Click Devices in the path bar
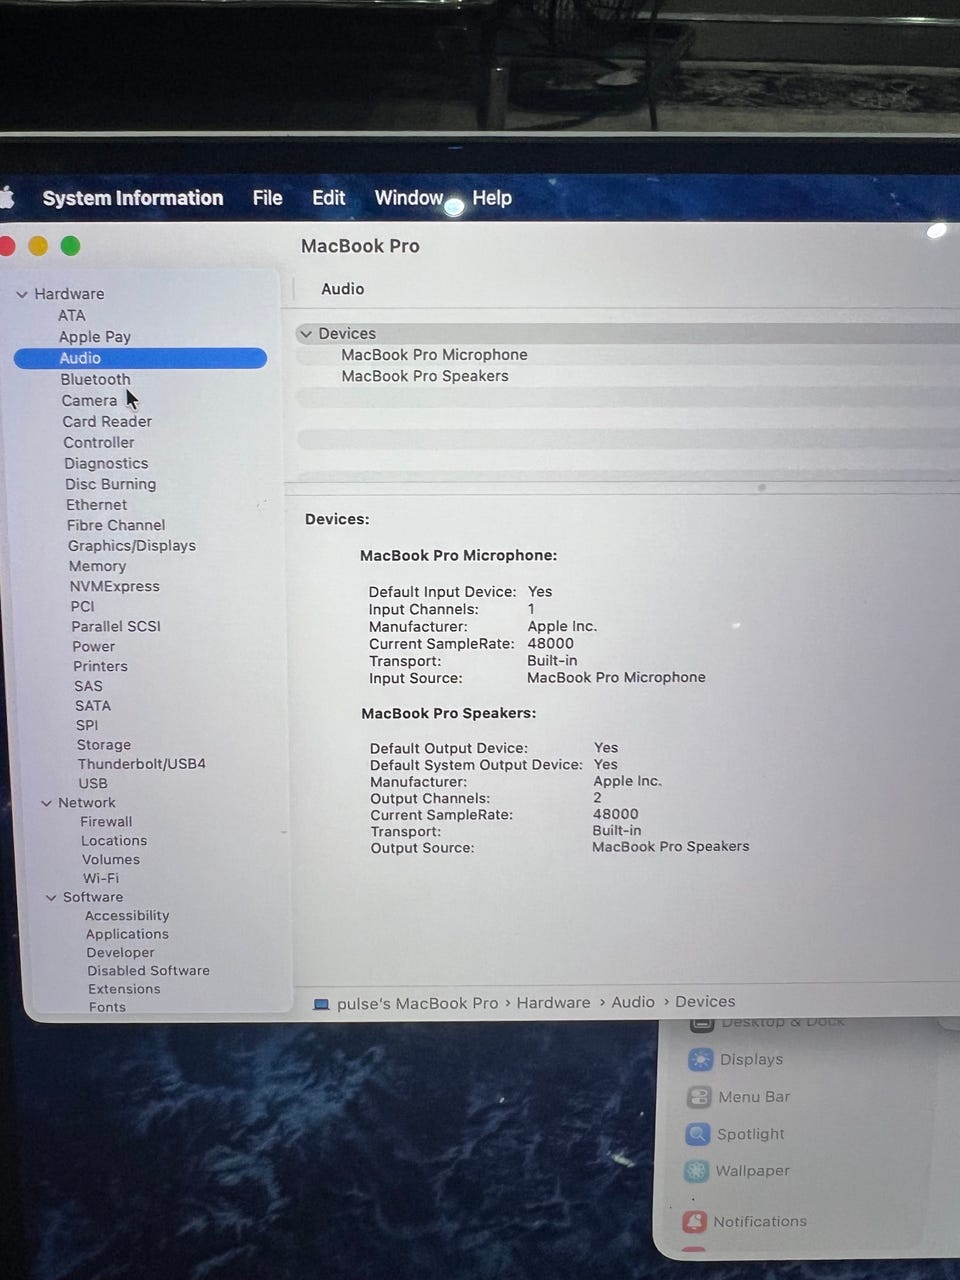The width and height of the screenshot is (960, 1280). pyautogui.click(x=705, y=1001)
